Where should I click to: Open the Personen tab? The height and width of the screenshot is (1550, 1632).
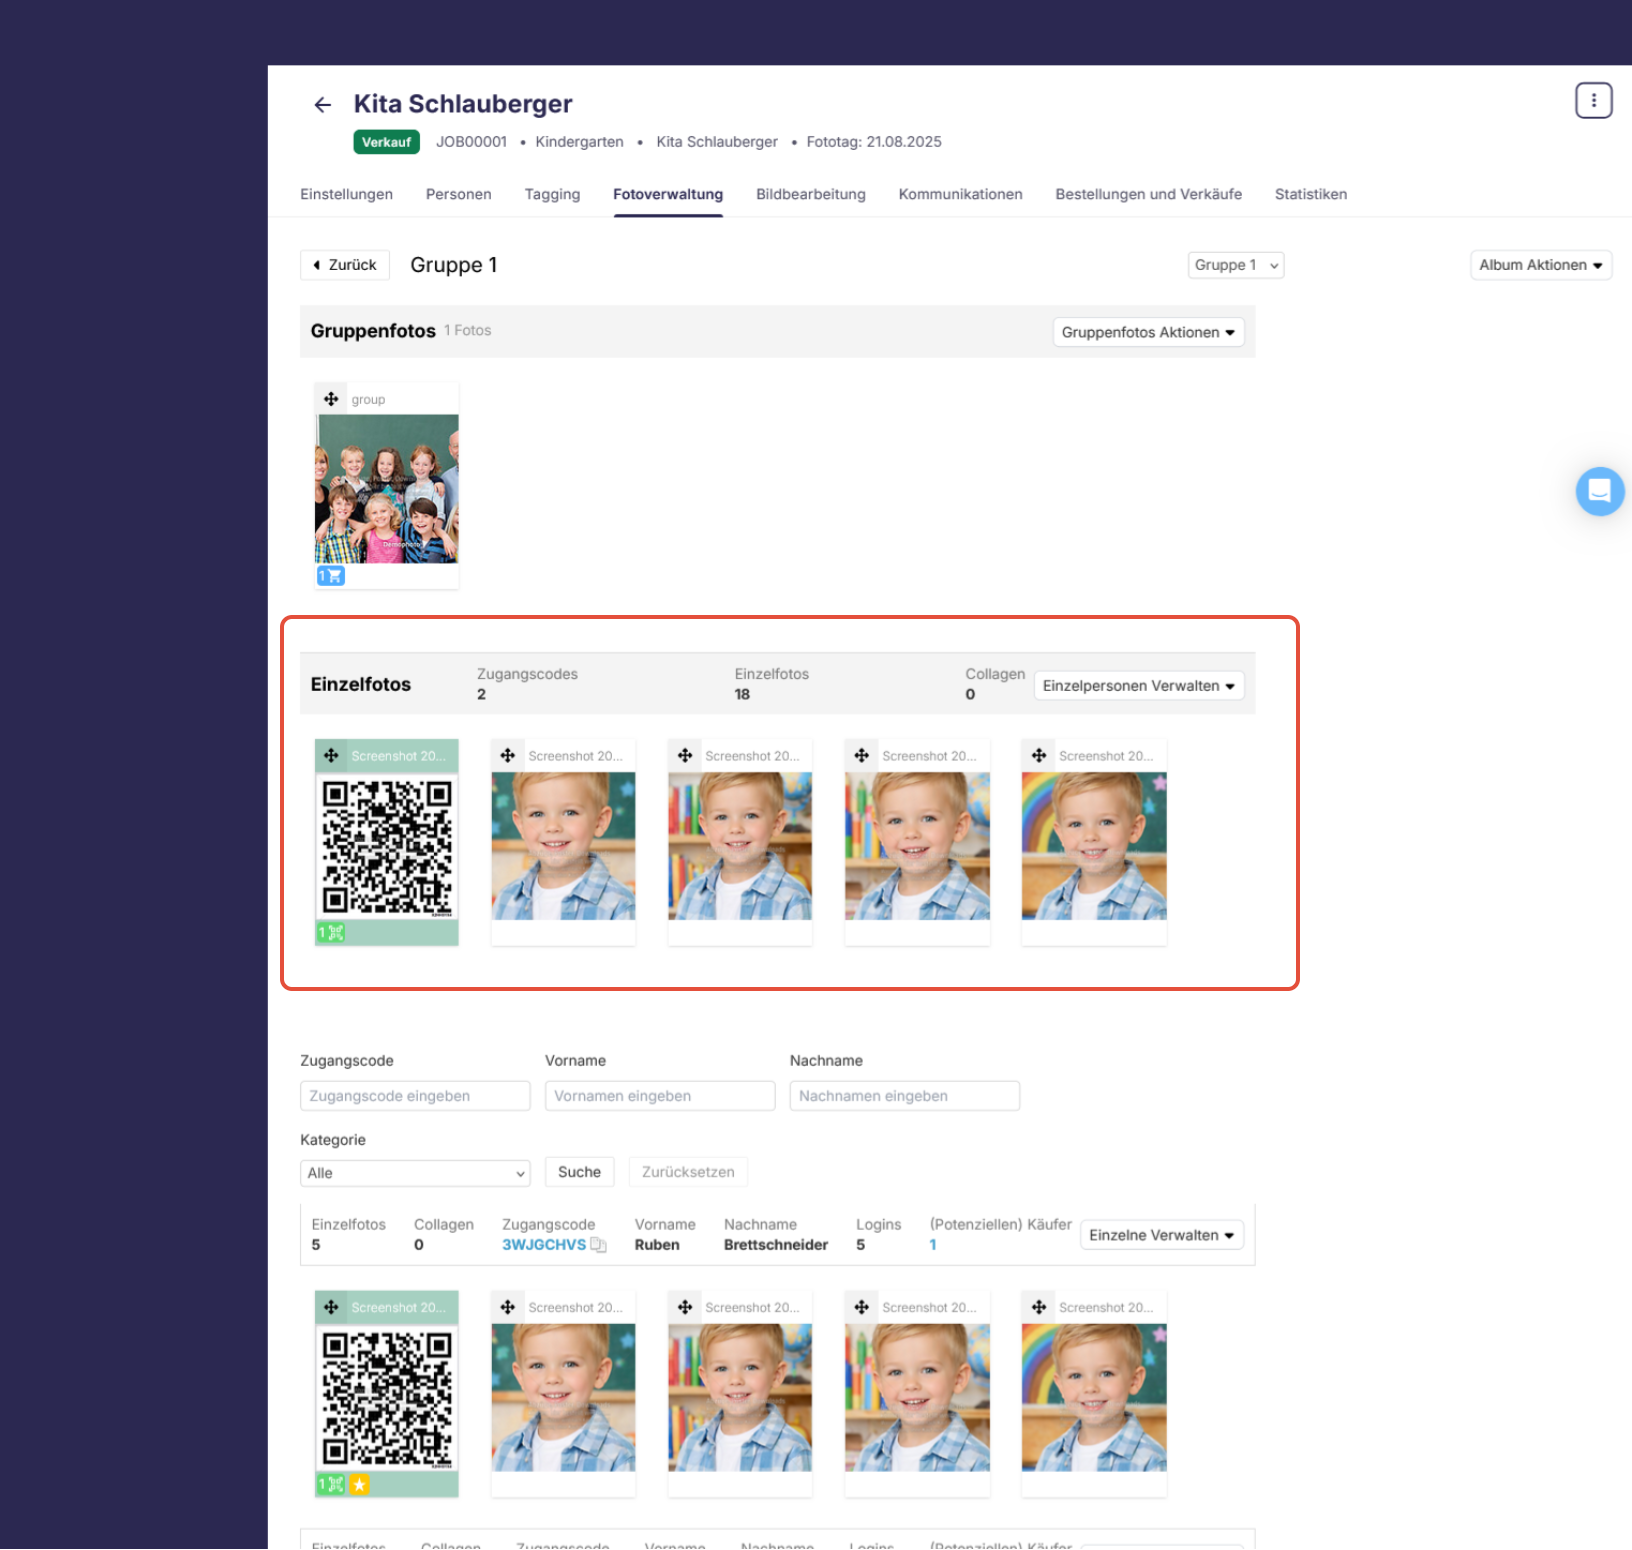459,194
